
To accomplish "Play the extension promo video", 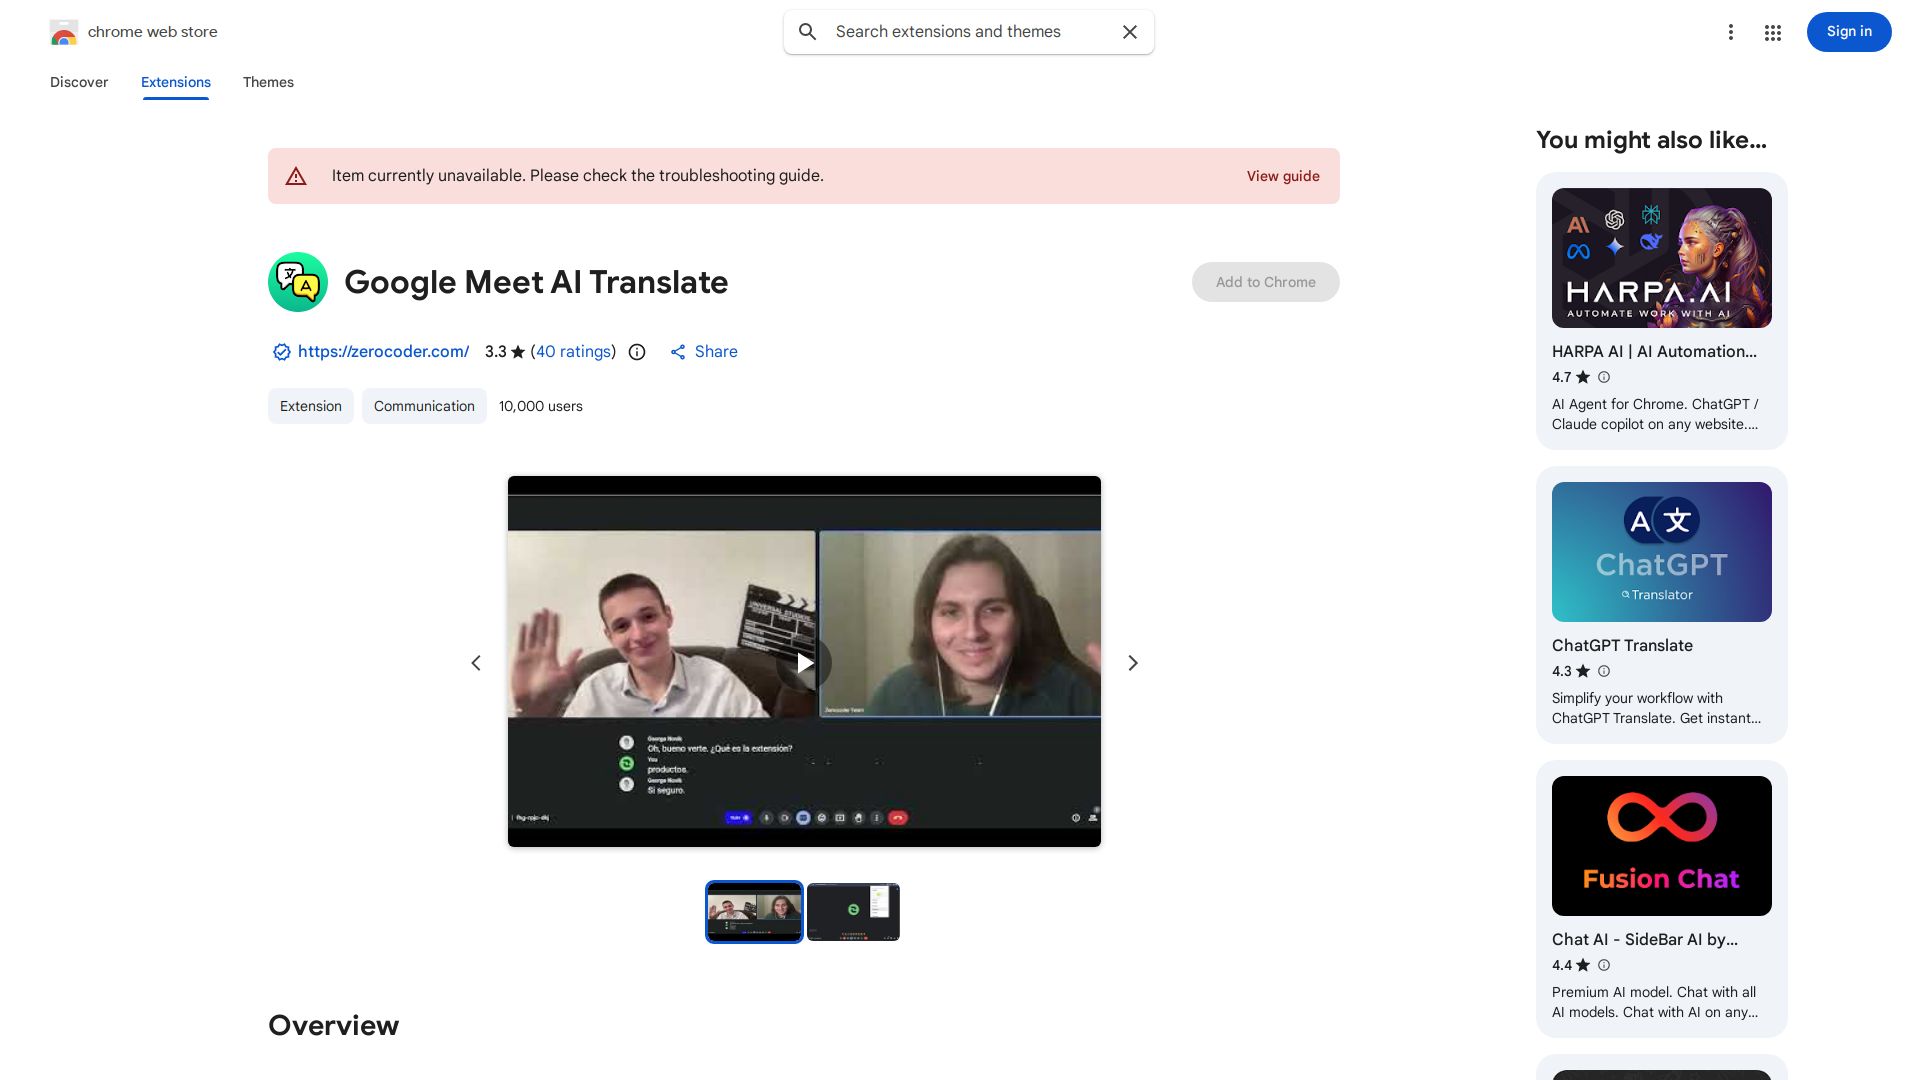I will click(x=804, y=662).
